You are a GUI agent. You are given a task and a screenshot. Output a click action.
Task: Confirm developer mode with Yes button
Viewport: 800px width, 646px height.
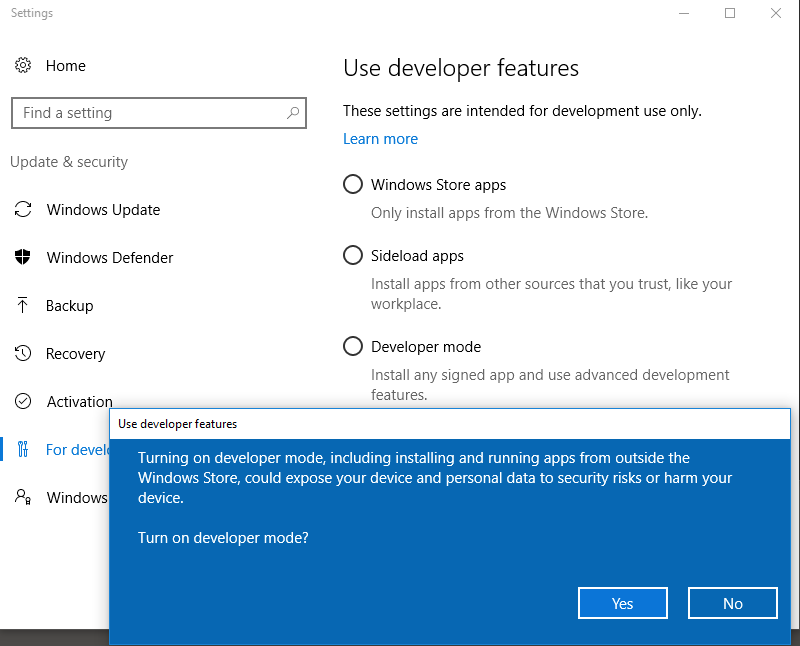click(x=622, y=603)
